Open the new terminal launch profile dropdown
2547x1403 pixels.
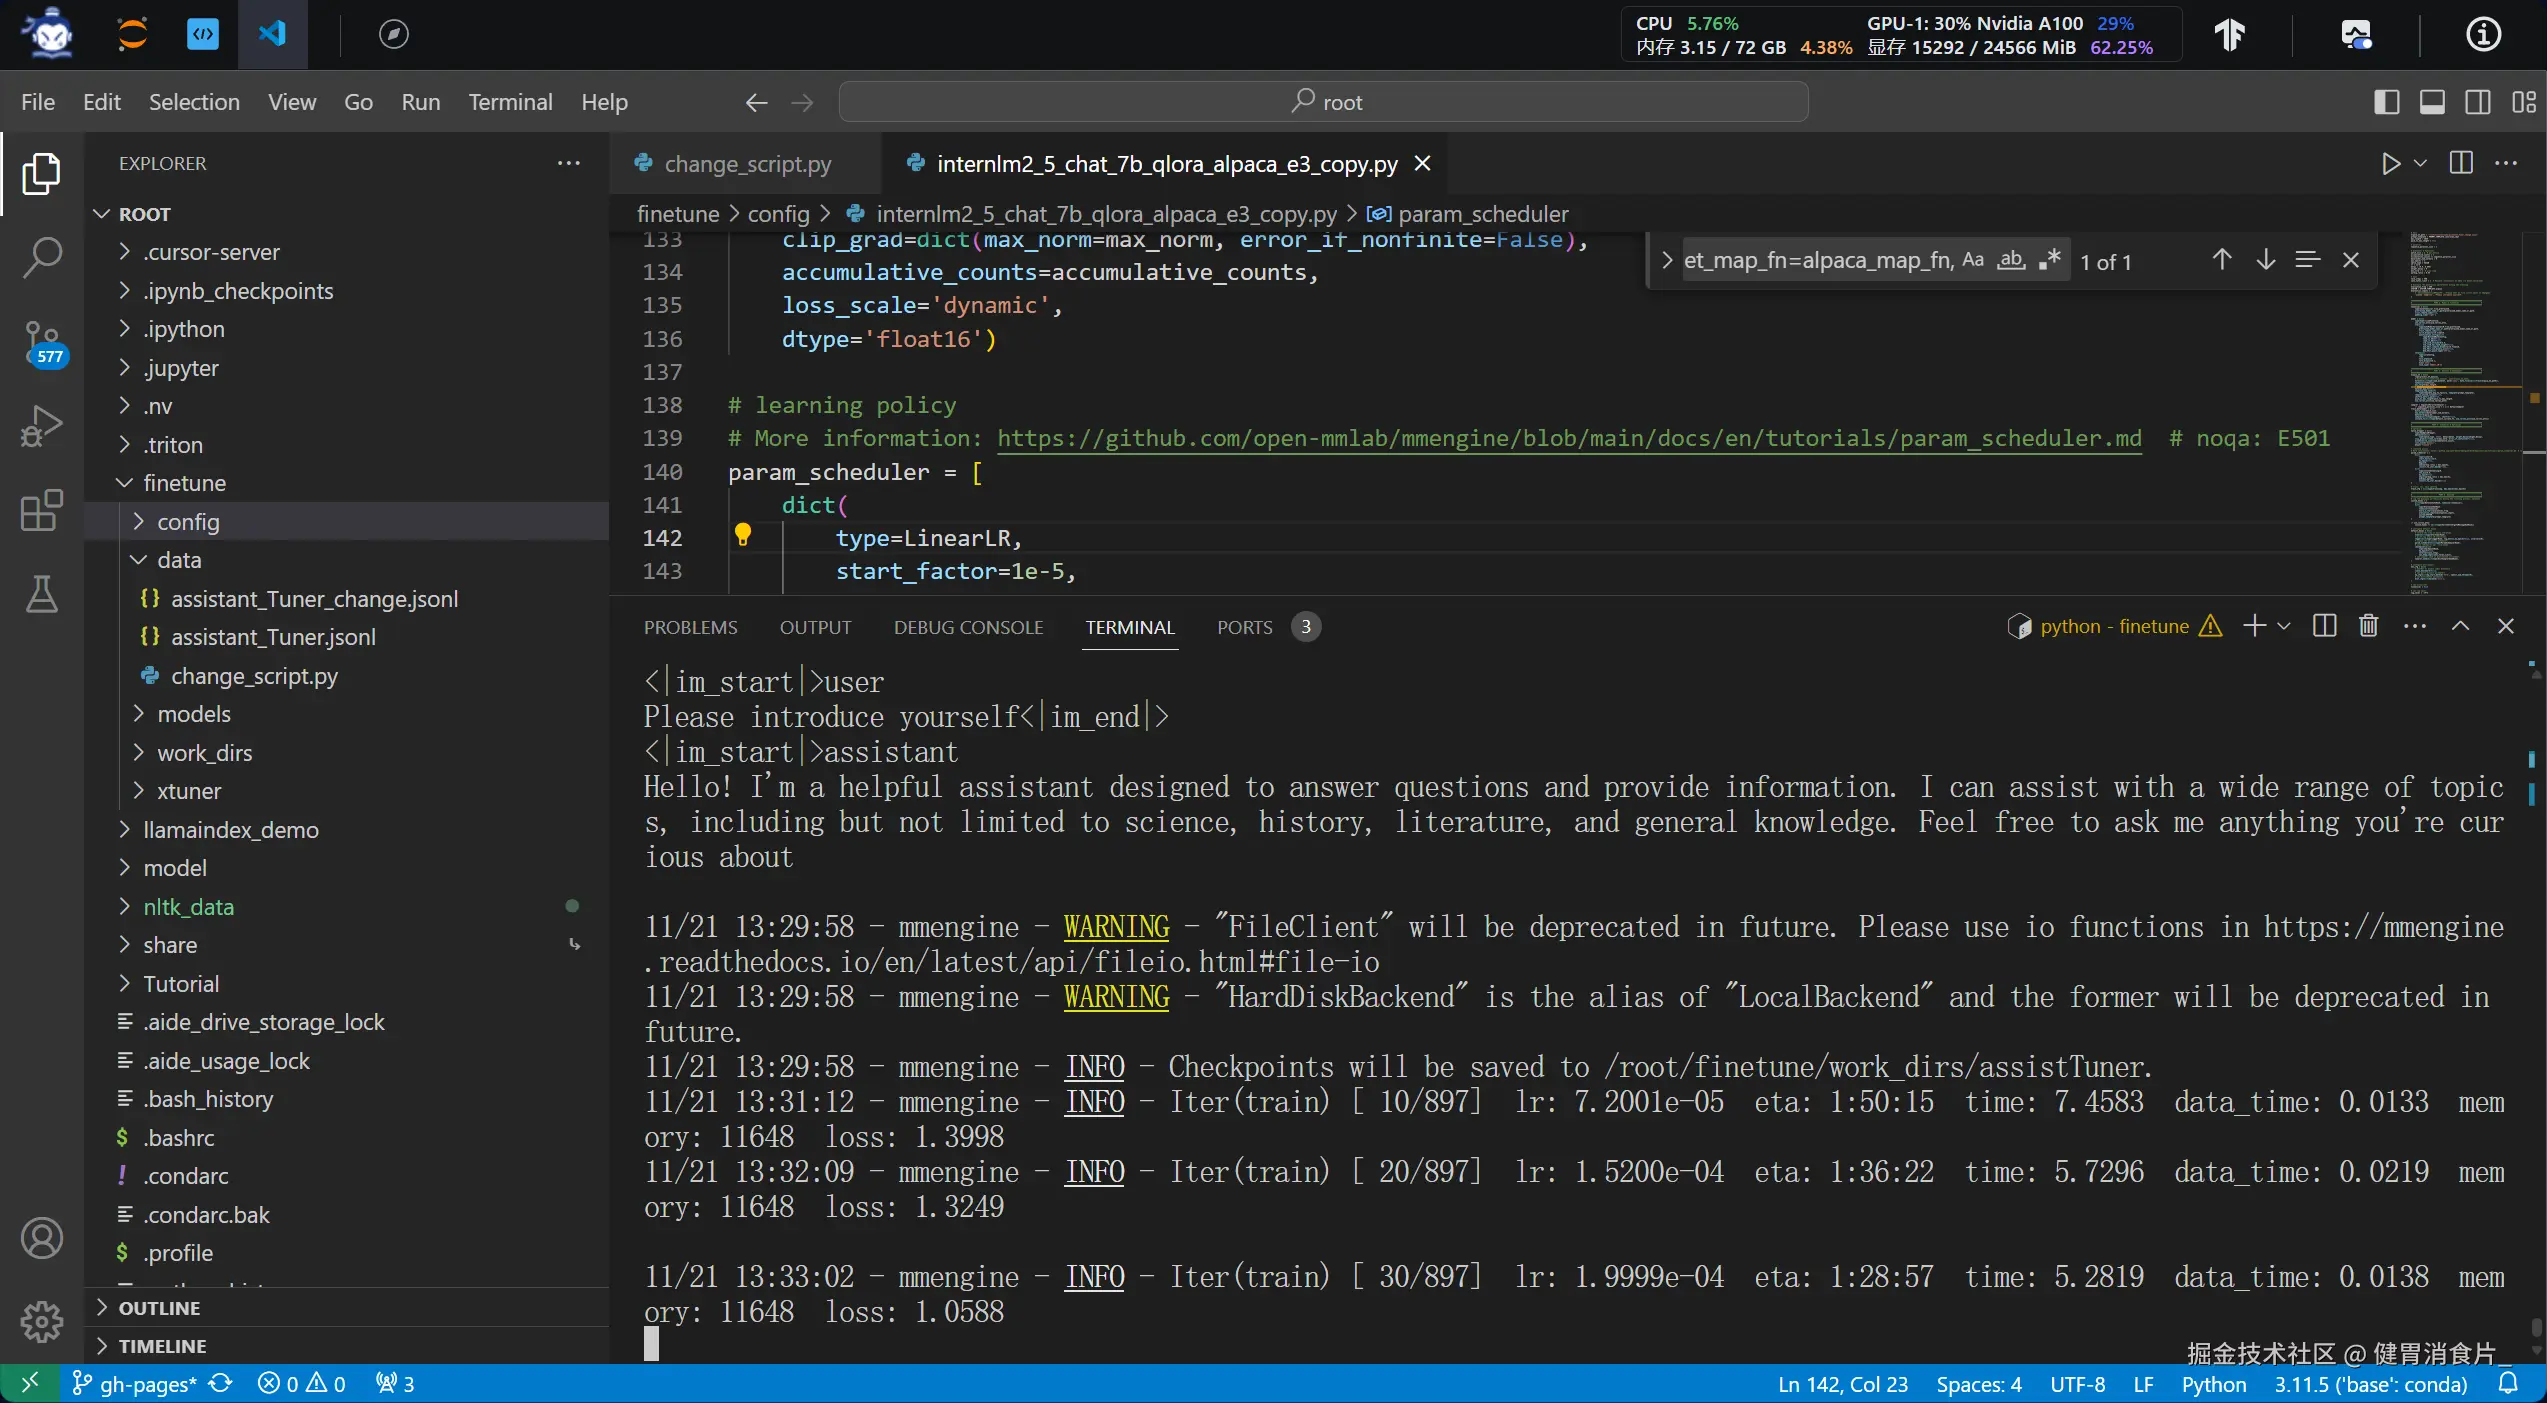(x=2284, y=626)
